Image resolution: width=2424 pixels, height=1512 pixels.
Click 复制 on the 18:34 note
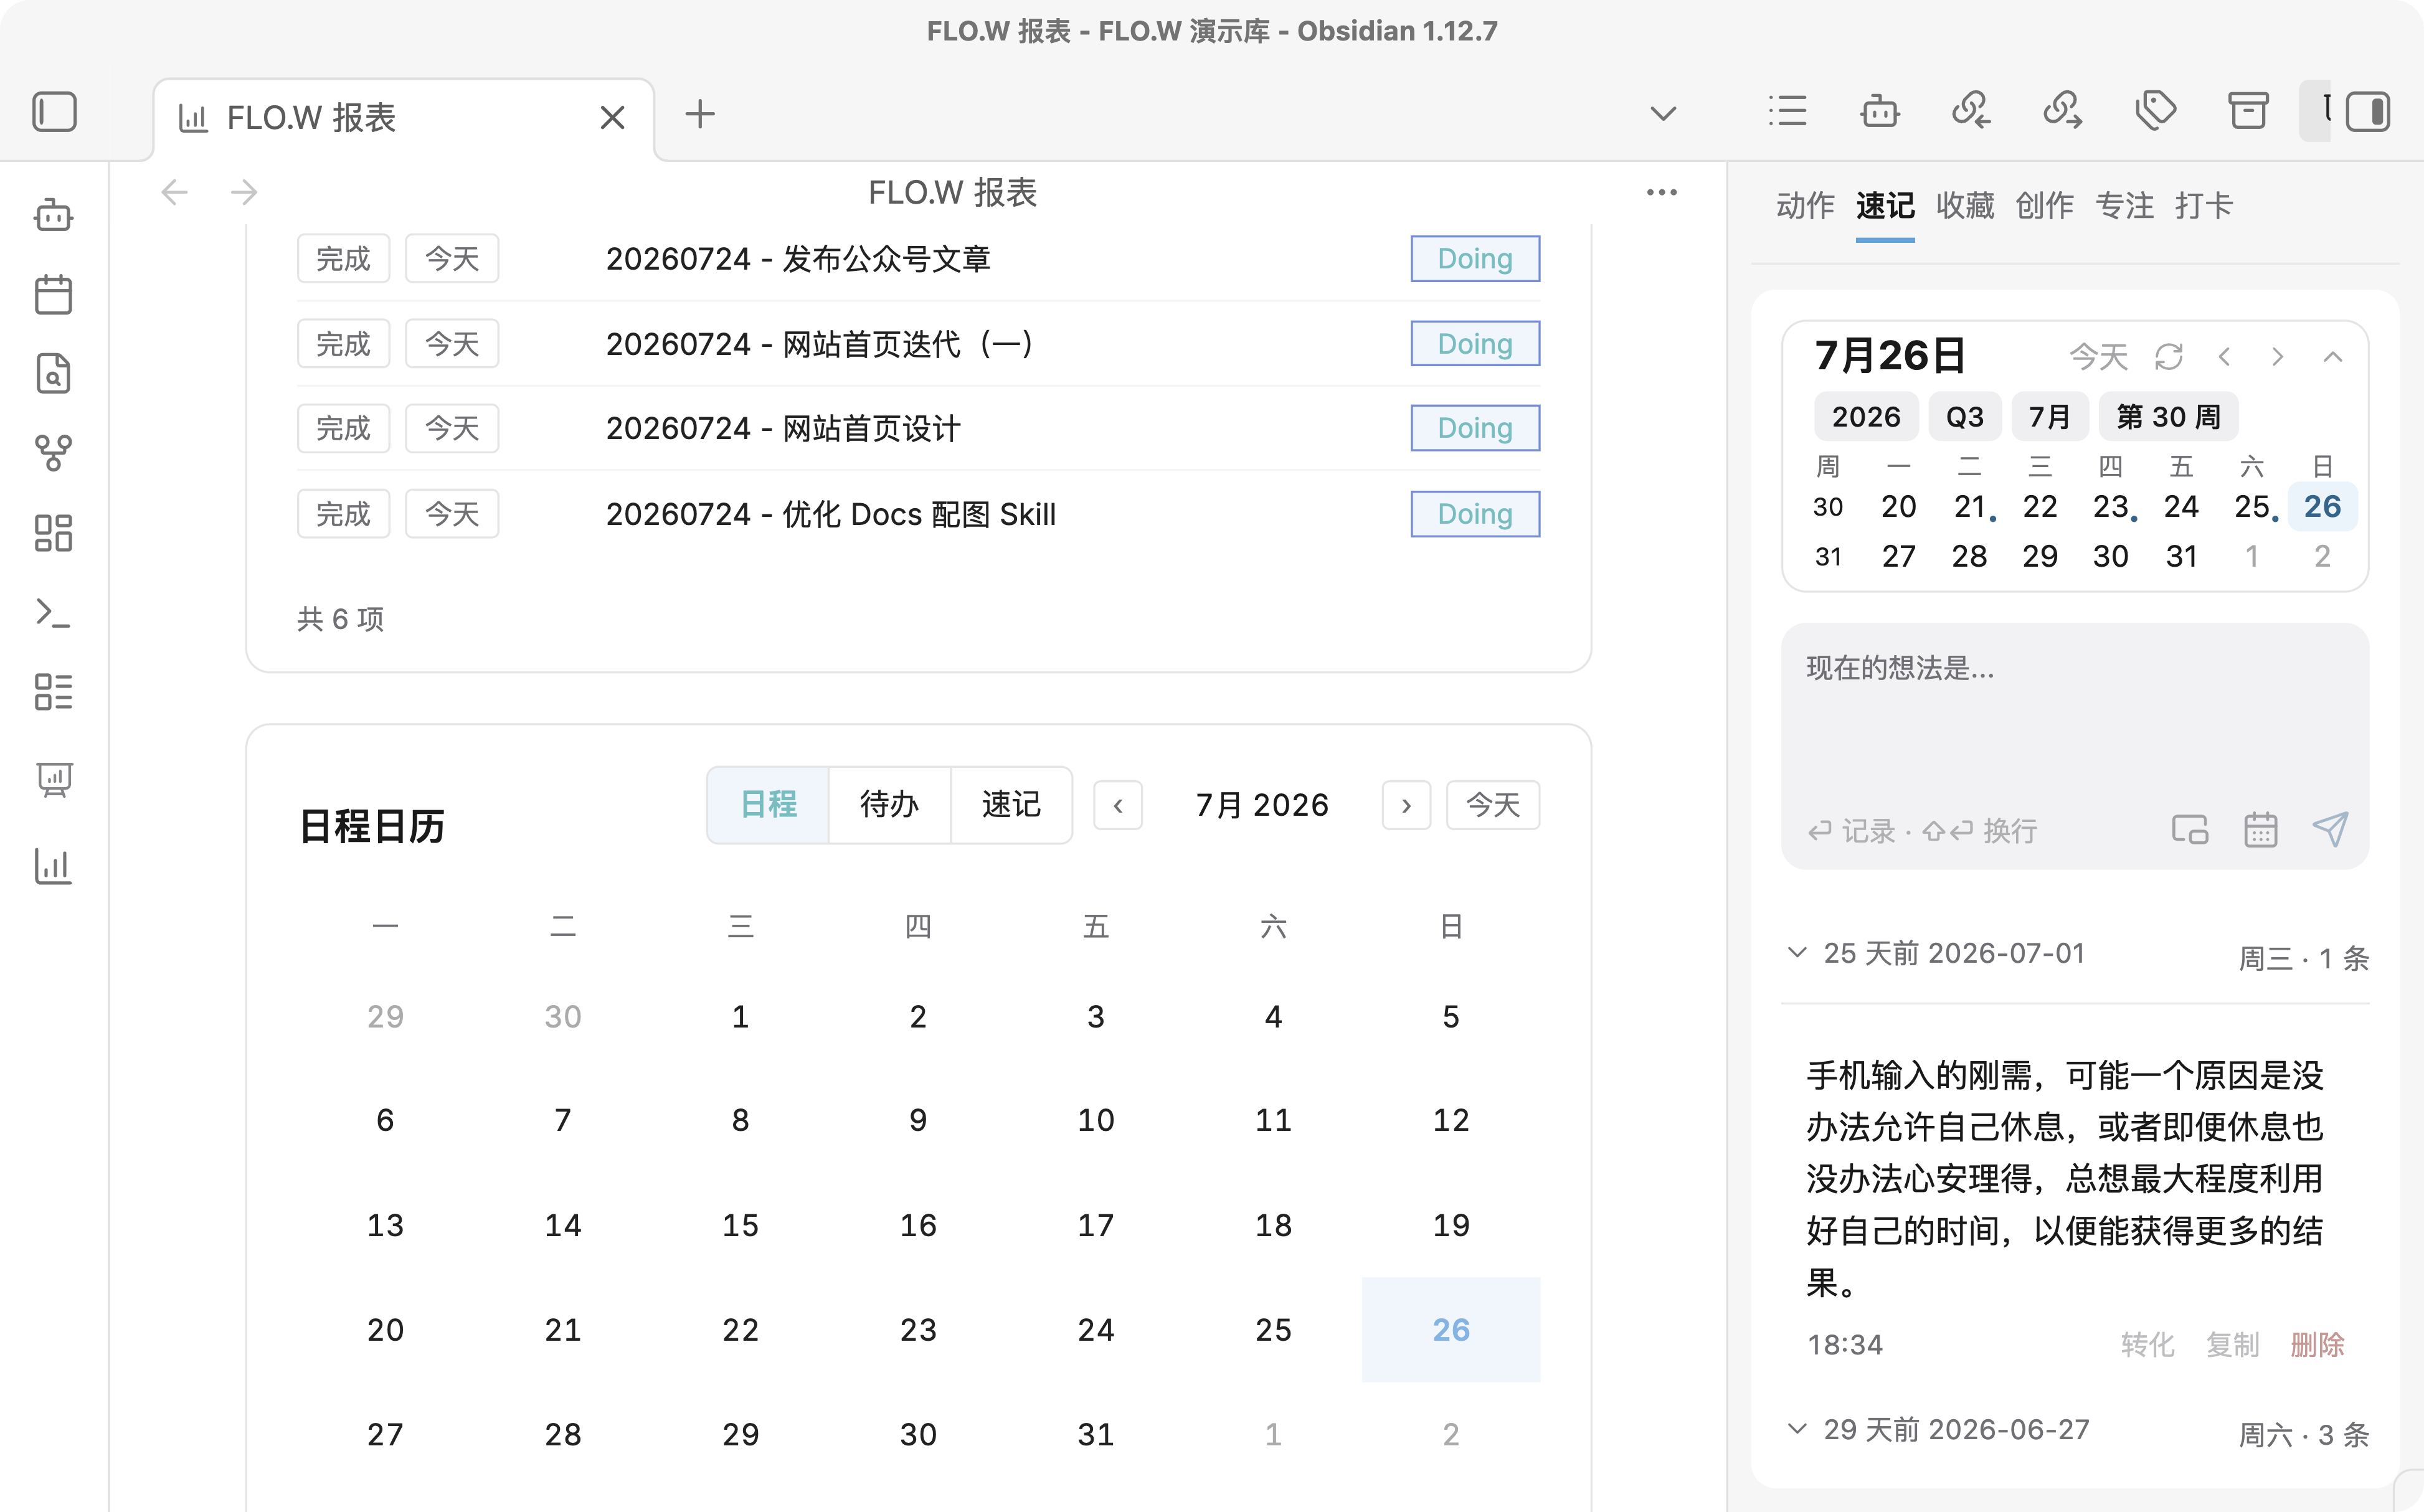pyautogui.click(x=2233, y=1345)
